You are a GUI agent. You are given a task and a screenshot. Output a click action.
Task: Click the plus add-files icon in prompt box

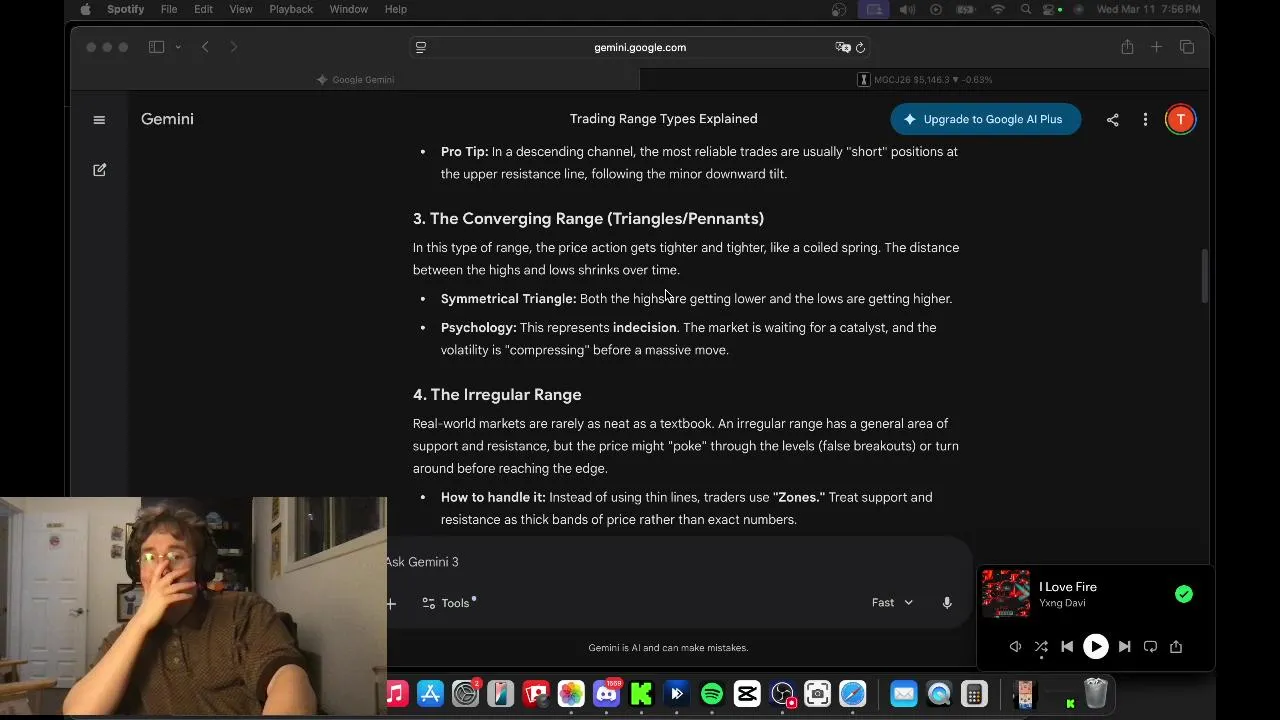[391, 603]
